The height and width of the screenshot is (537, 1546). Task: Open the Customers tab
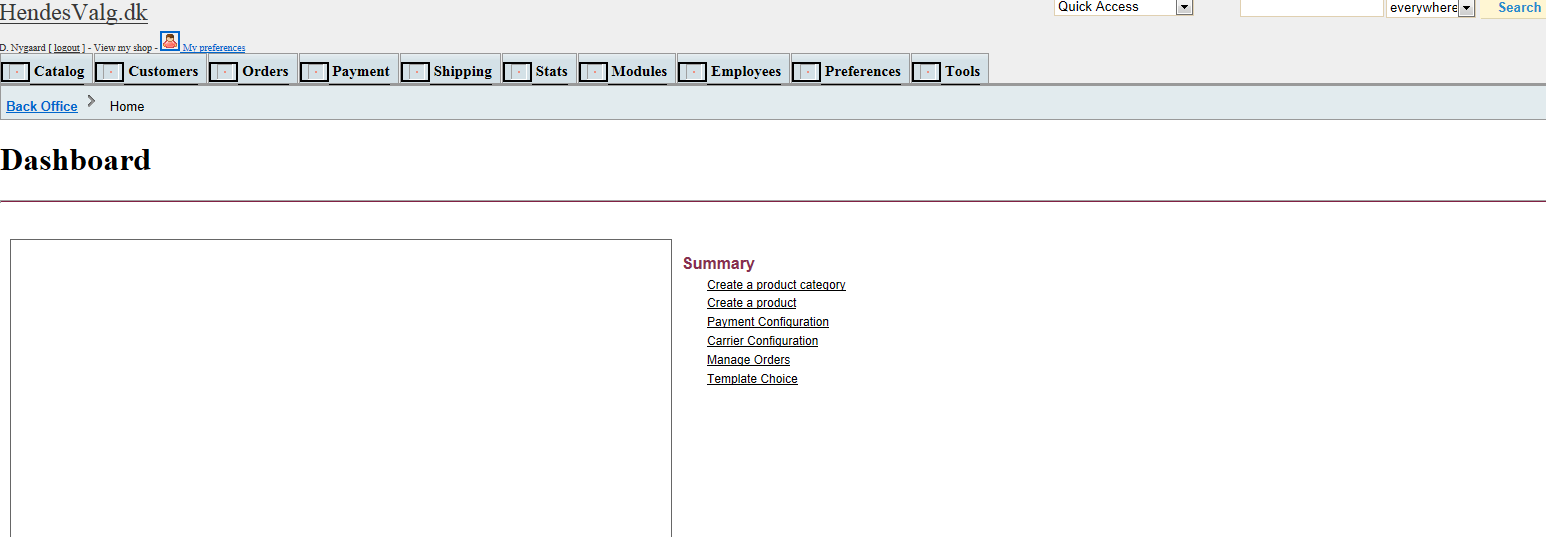pyautogui.click(x=163, y=71)
